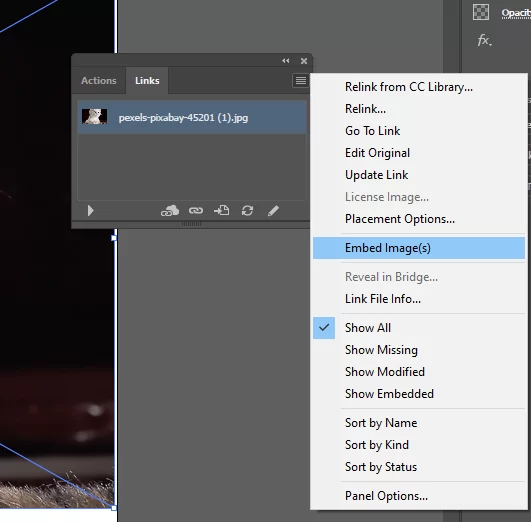The image size is (531, 522).
Task: Click the fx effects icon
Action: [x=484, y=40]
